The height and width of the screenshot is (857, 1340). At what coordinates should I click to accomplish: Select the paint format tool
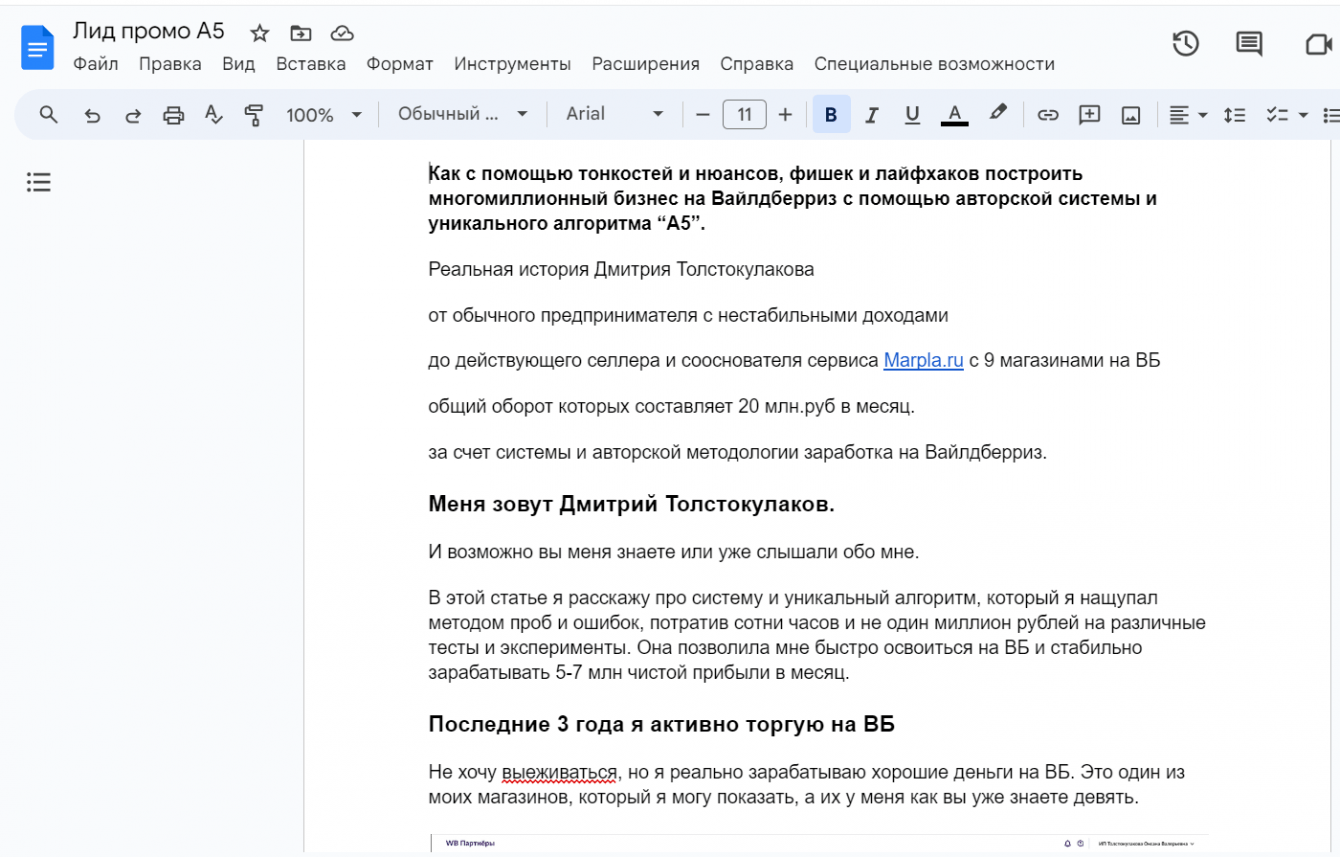(254, 115)
